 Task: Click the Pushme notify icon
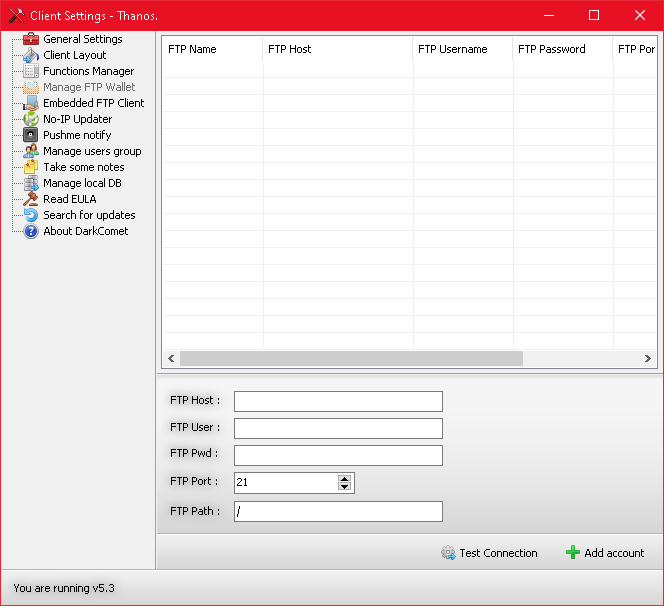click(31, 135)
